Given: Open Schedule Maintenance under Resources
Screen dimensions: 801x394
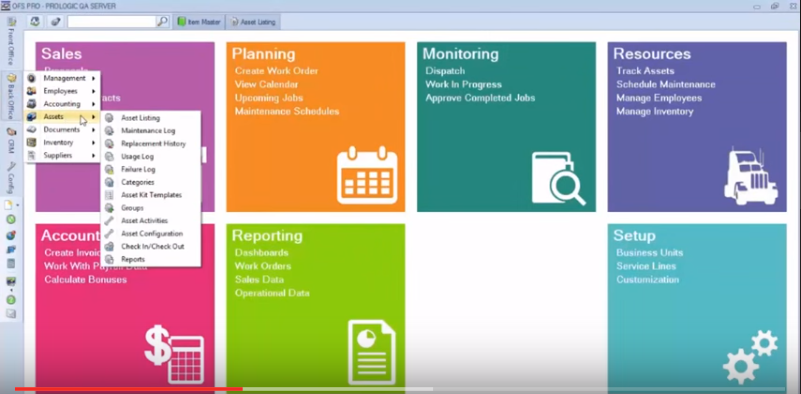Looking at the screenshot, I should (666, 84).
